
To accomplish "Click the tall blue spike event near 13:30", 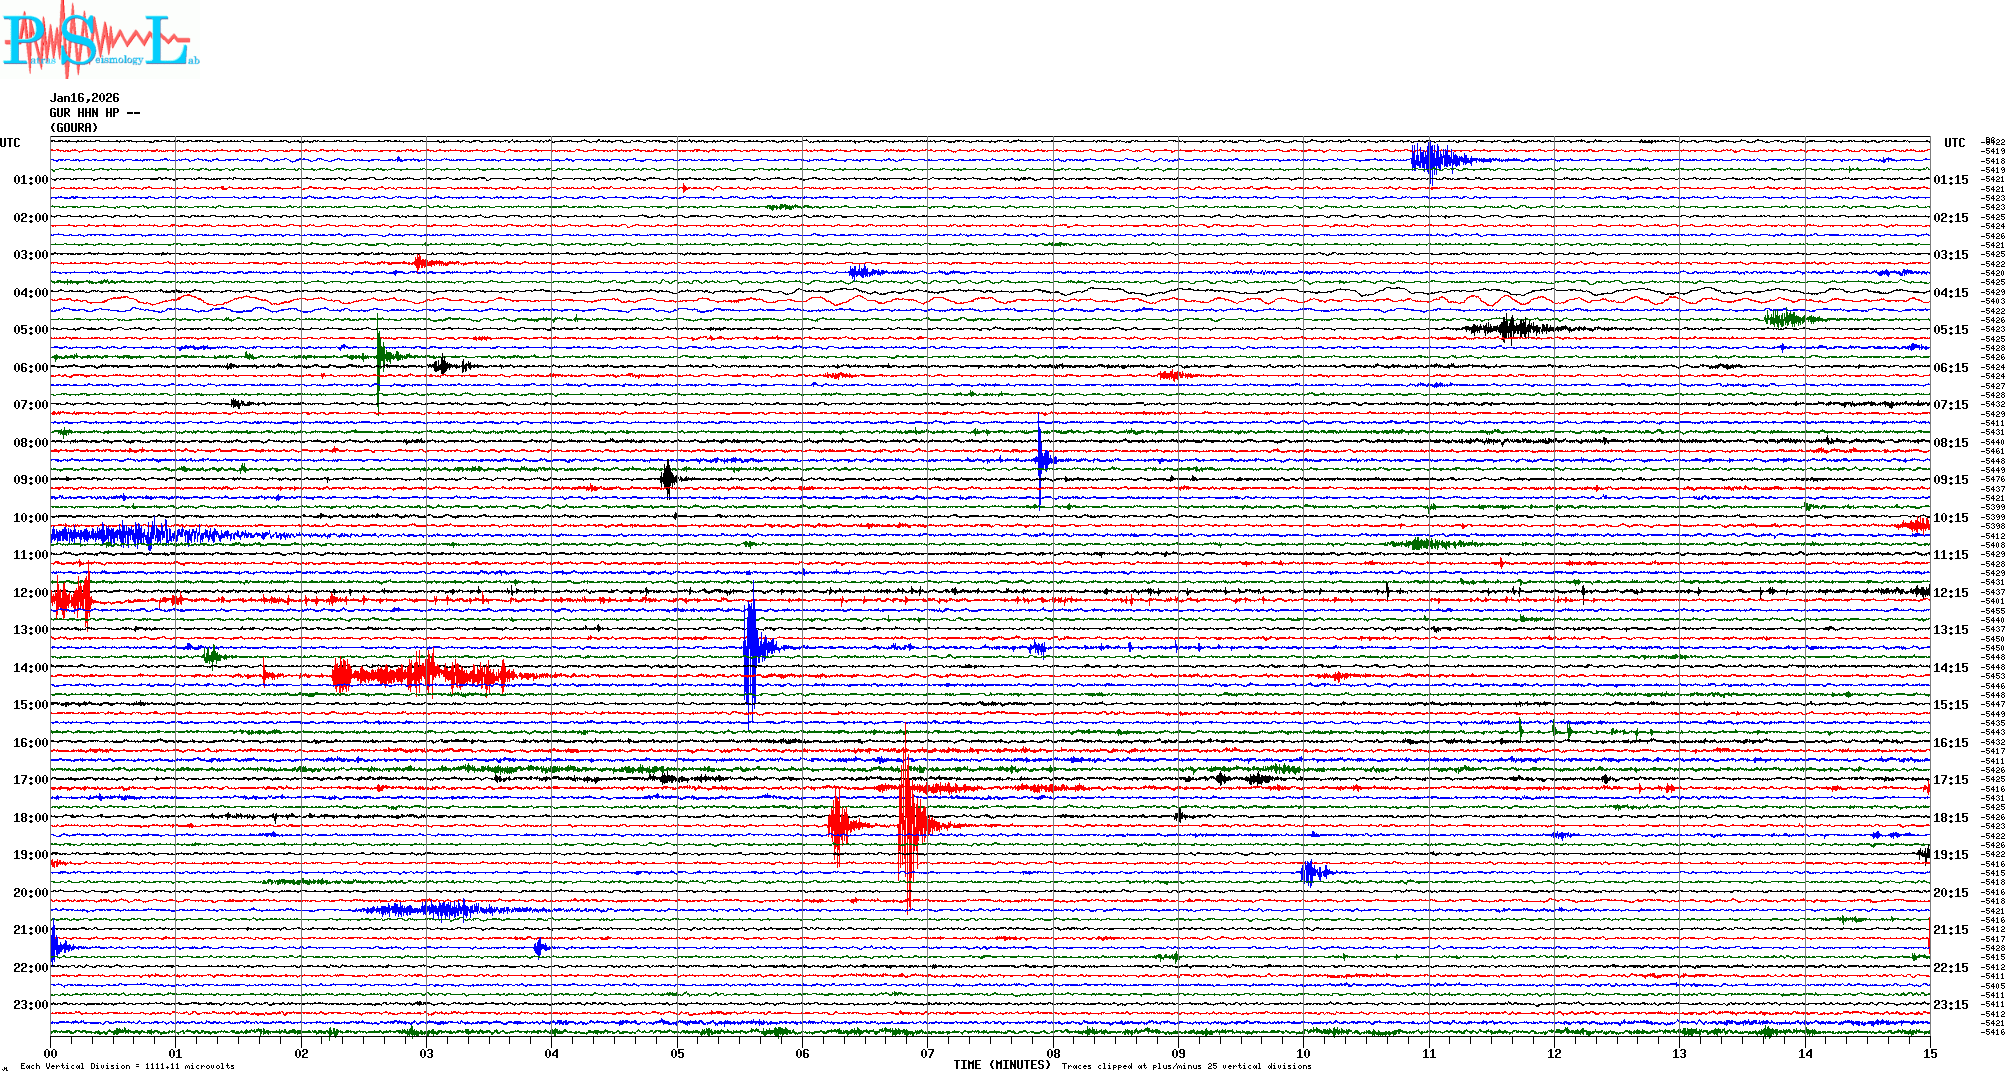I will coord(751,648).
